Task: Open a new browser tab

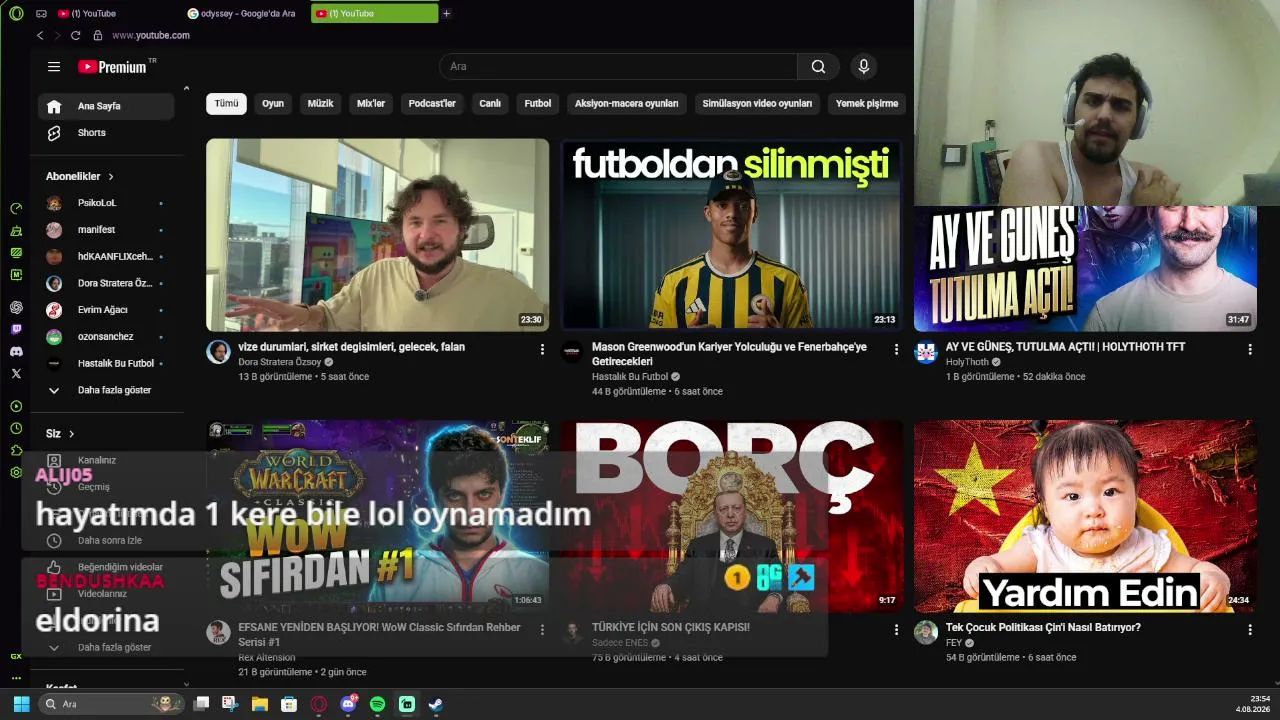Action: (446, 13)
